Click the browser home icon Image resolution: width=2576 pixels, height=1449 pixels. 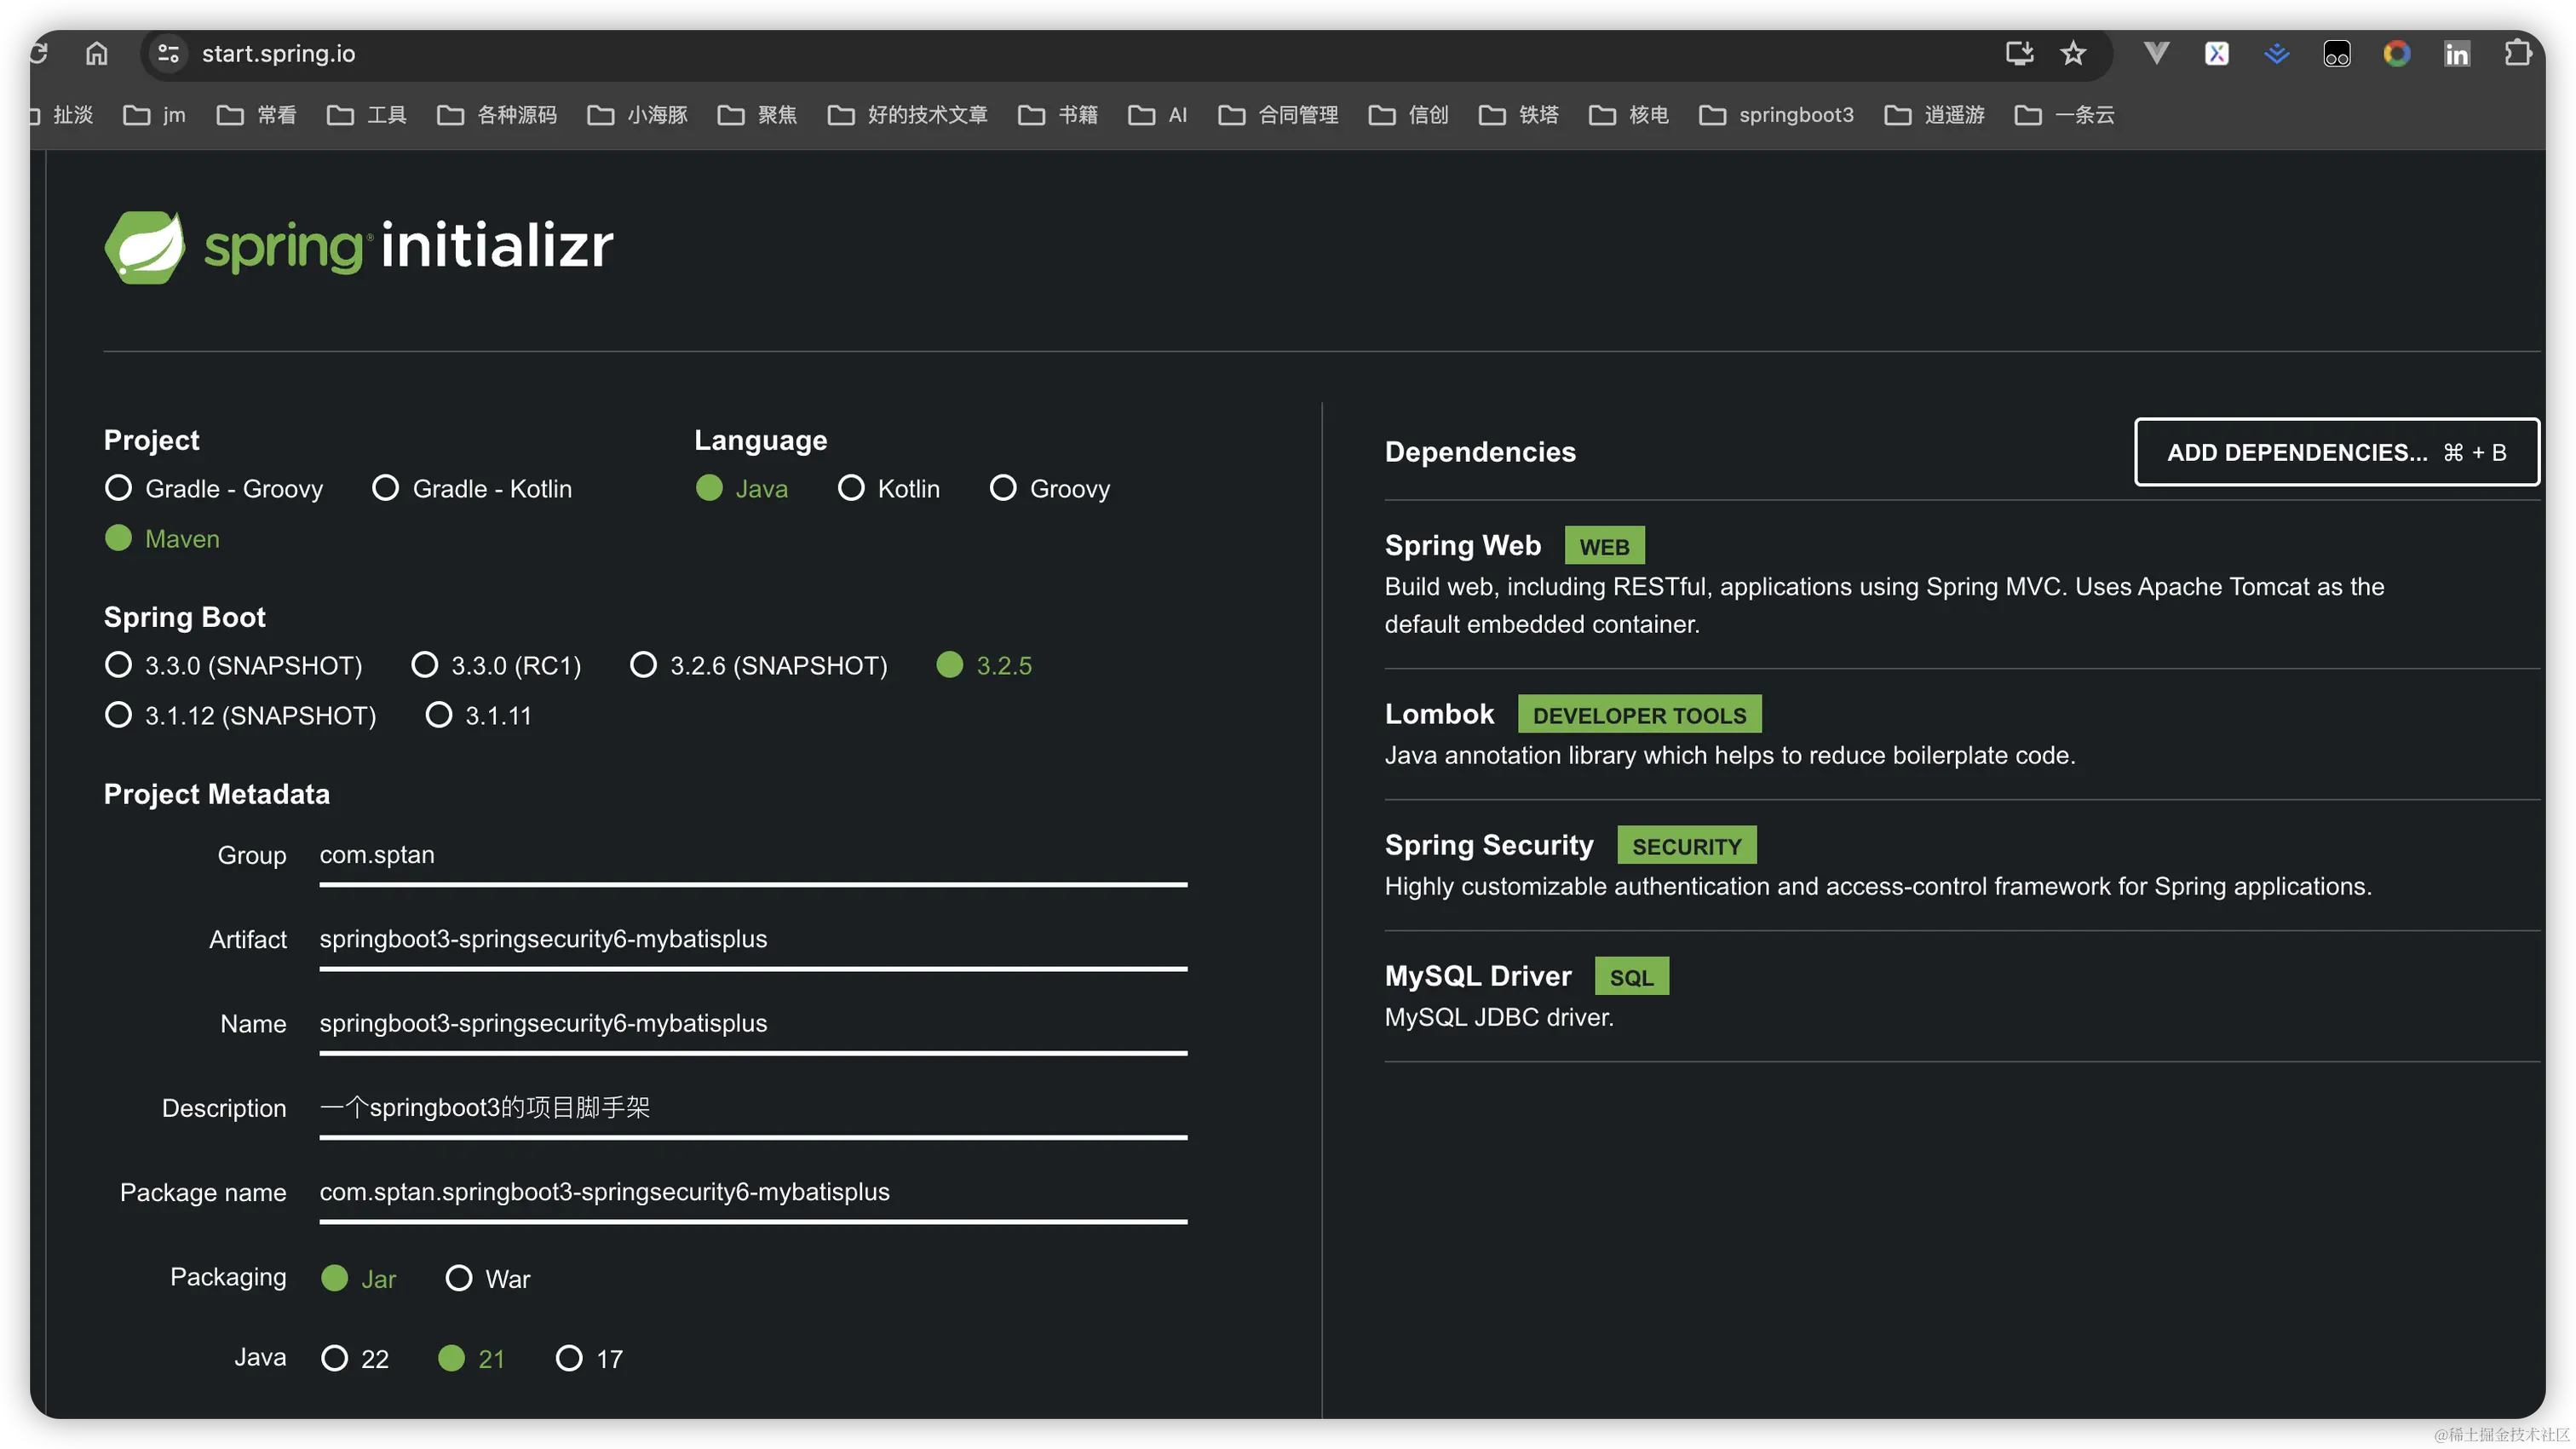[x=96, y=53]
